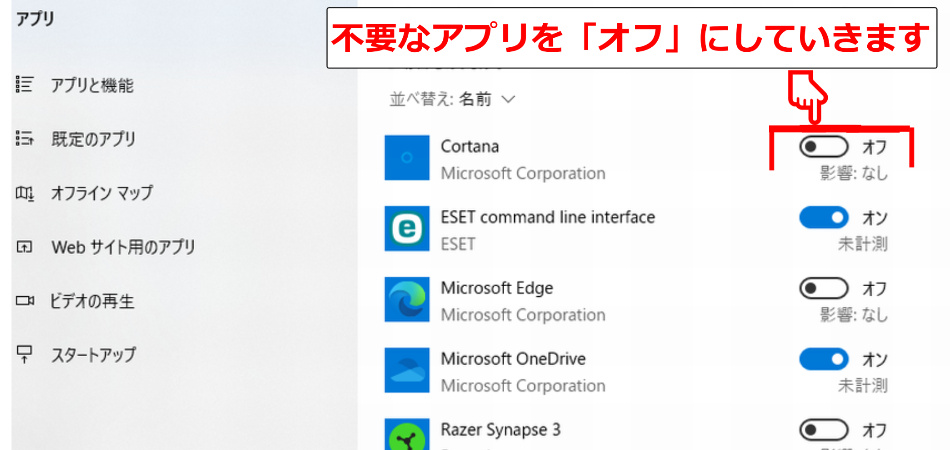
Task: Click the Microsoft Edge name text
Action: 497,288
